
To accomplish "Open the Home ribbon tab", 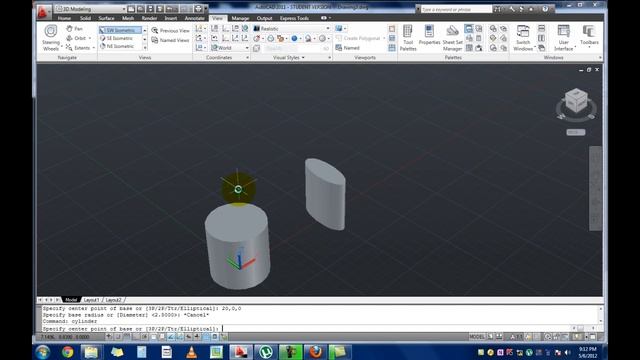I will [x=64, y=18].
